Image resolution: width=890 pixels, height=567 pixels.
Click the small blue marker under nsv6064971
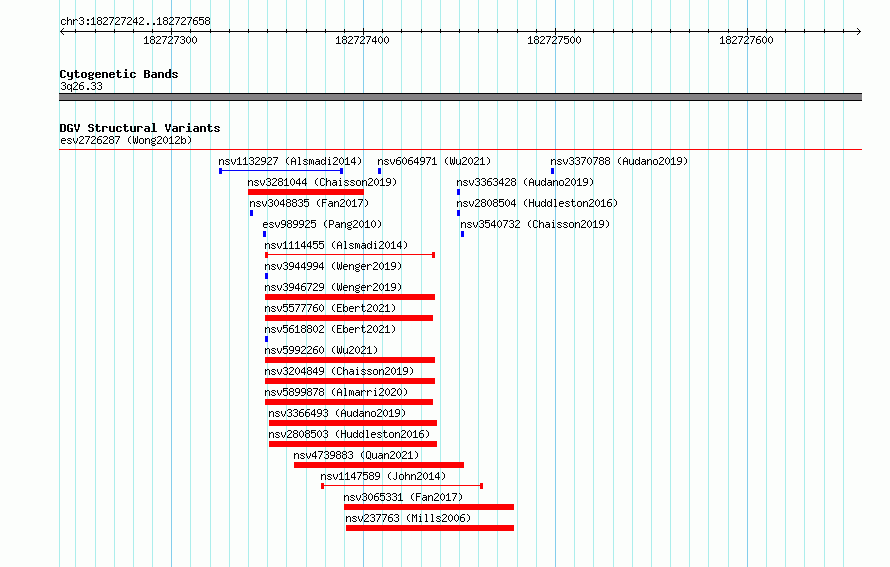379,171
